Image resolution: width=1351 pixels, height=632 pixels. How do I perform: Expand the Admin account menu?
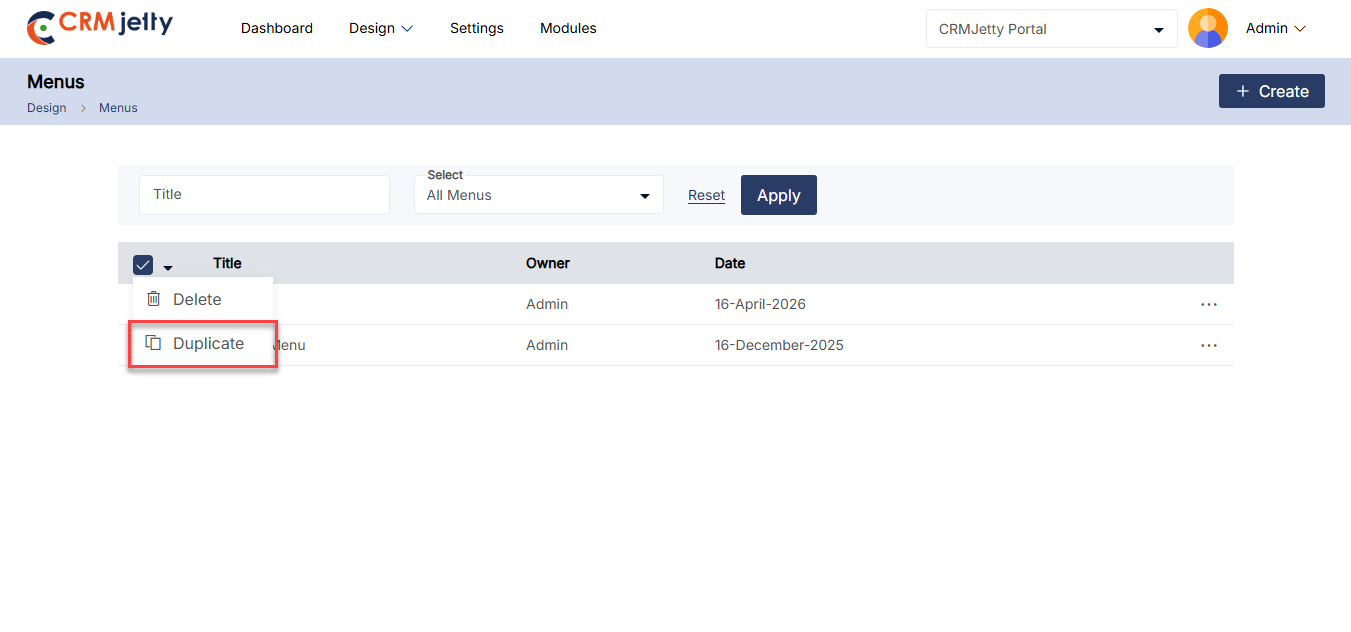(x=1275, y=28)
